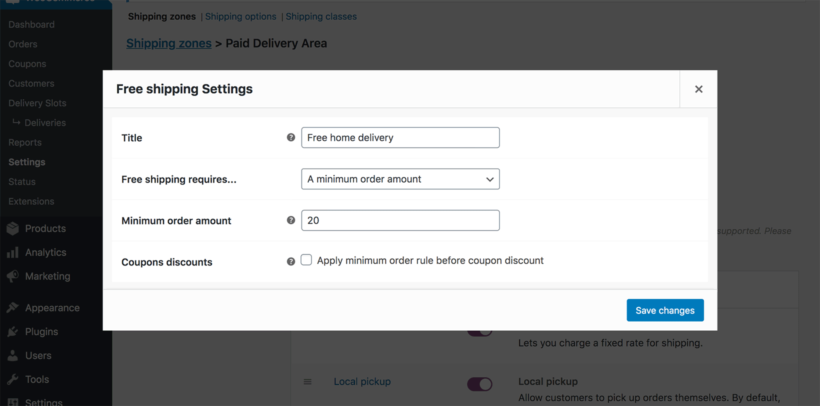Viewport: 820px width, 406px height.
Task: Click Coupons discounts help icon
Action: [291, 262]
